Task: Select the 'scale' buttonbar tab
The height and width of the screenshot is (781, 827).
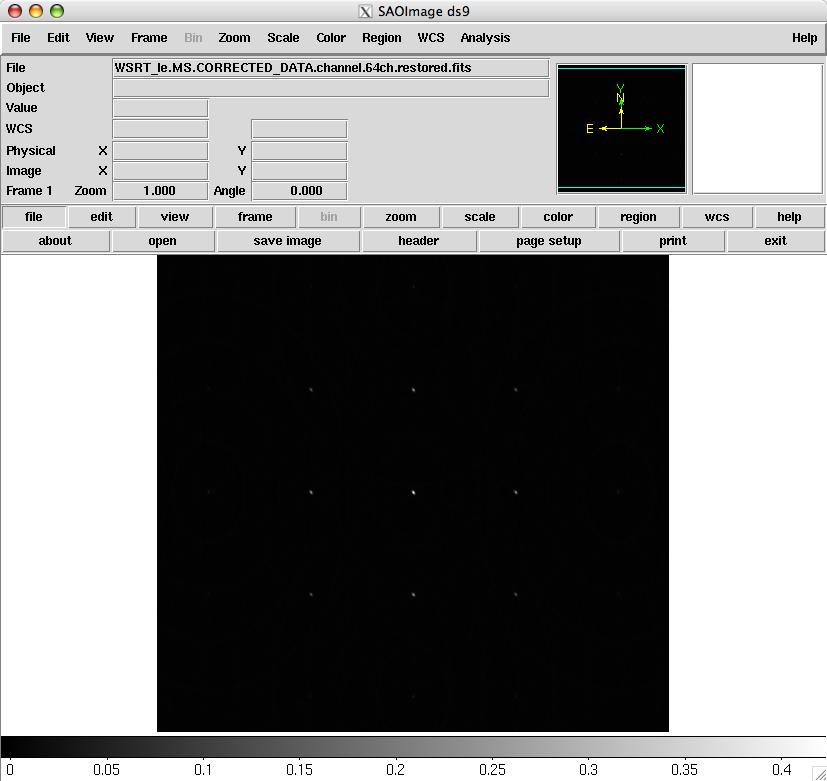Action: point(480,217)
